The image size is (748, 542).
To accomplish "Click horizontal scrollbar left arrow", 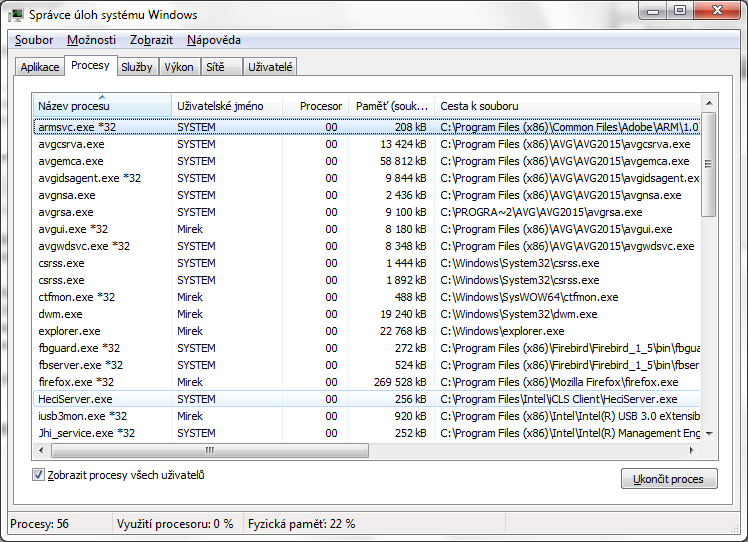I will [x=41, y=450].
